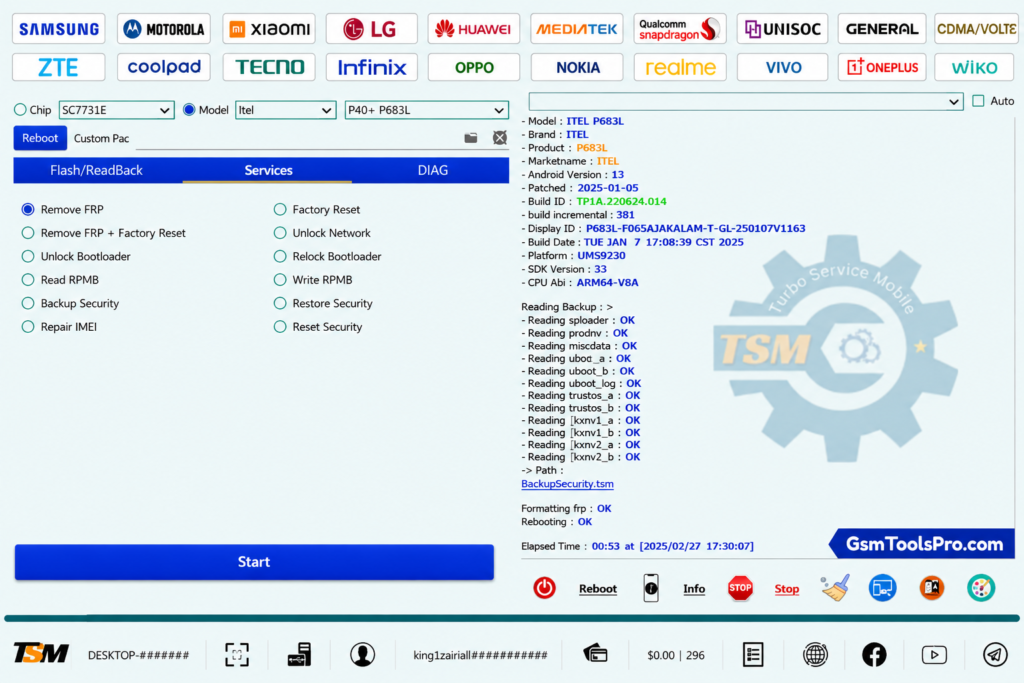This screenshot has height=683, width=1024.
Task: Clear the Custom Pac path with X icon
Action: click(500, 138)
